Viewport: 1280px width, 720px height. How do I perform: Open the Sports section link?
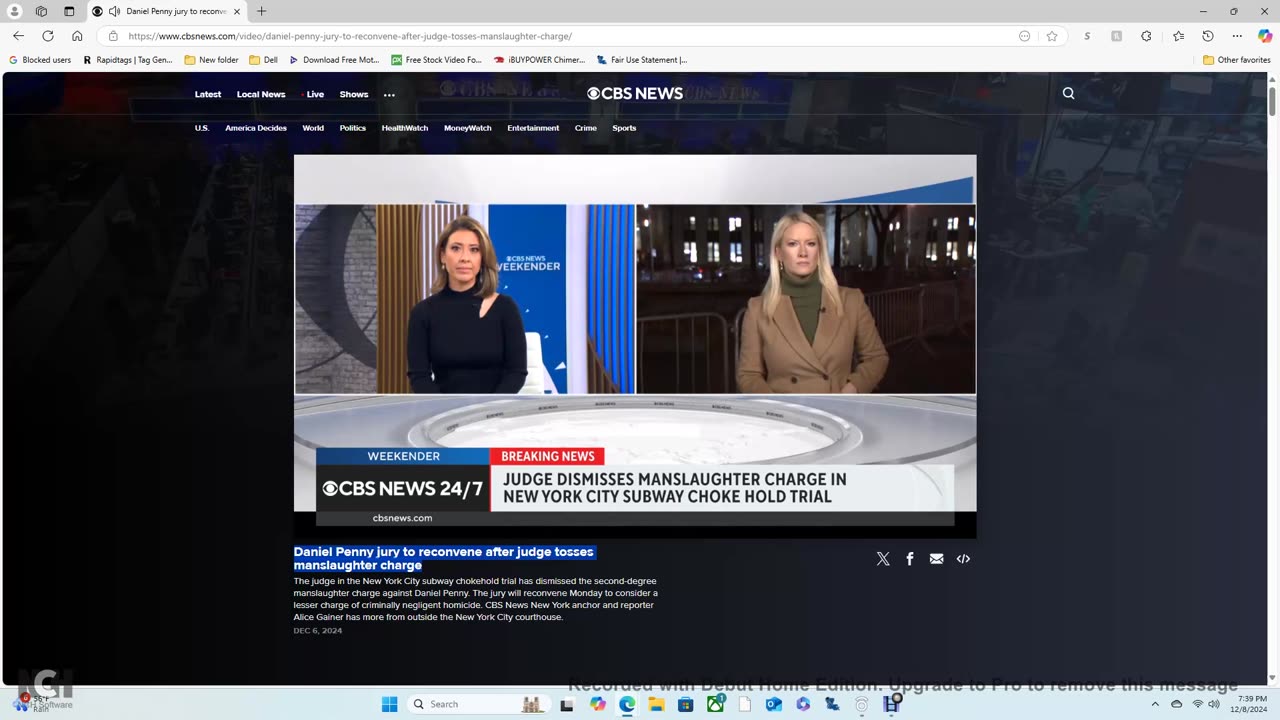coord(624,128)
